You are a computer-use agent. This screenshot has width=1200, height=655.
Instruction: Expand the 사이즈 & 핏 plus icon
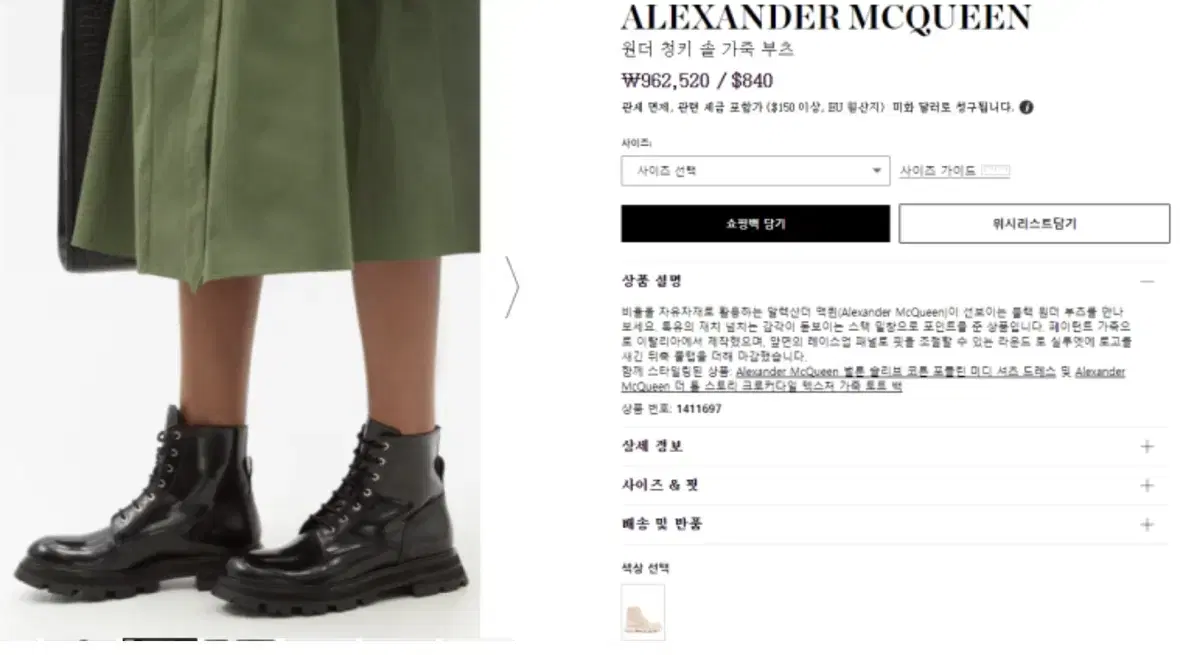click(1147, 485)
